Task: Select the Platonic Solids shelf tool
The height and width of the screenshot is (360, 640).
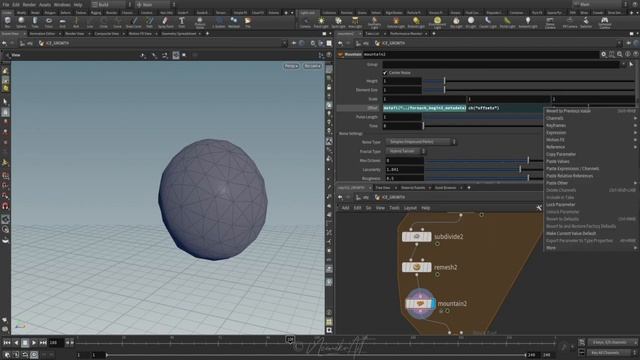Action: (x=200, y=22)
